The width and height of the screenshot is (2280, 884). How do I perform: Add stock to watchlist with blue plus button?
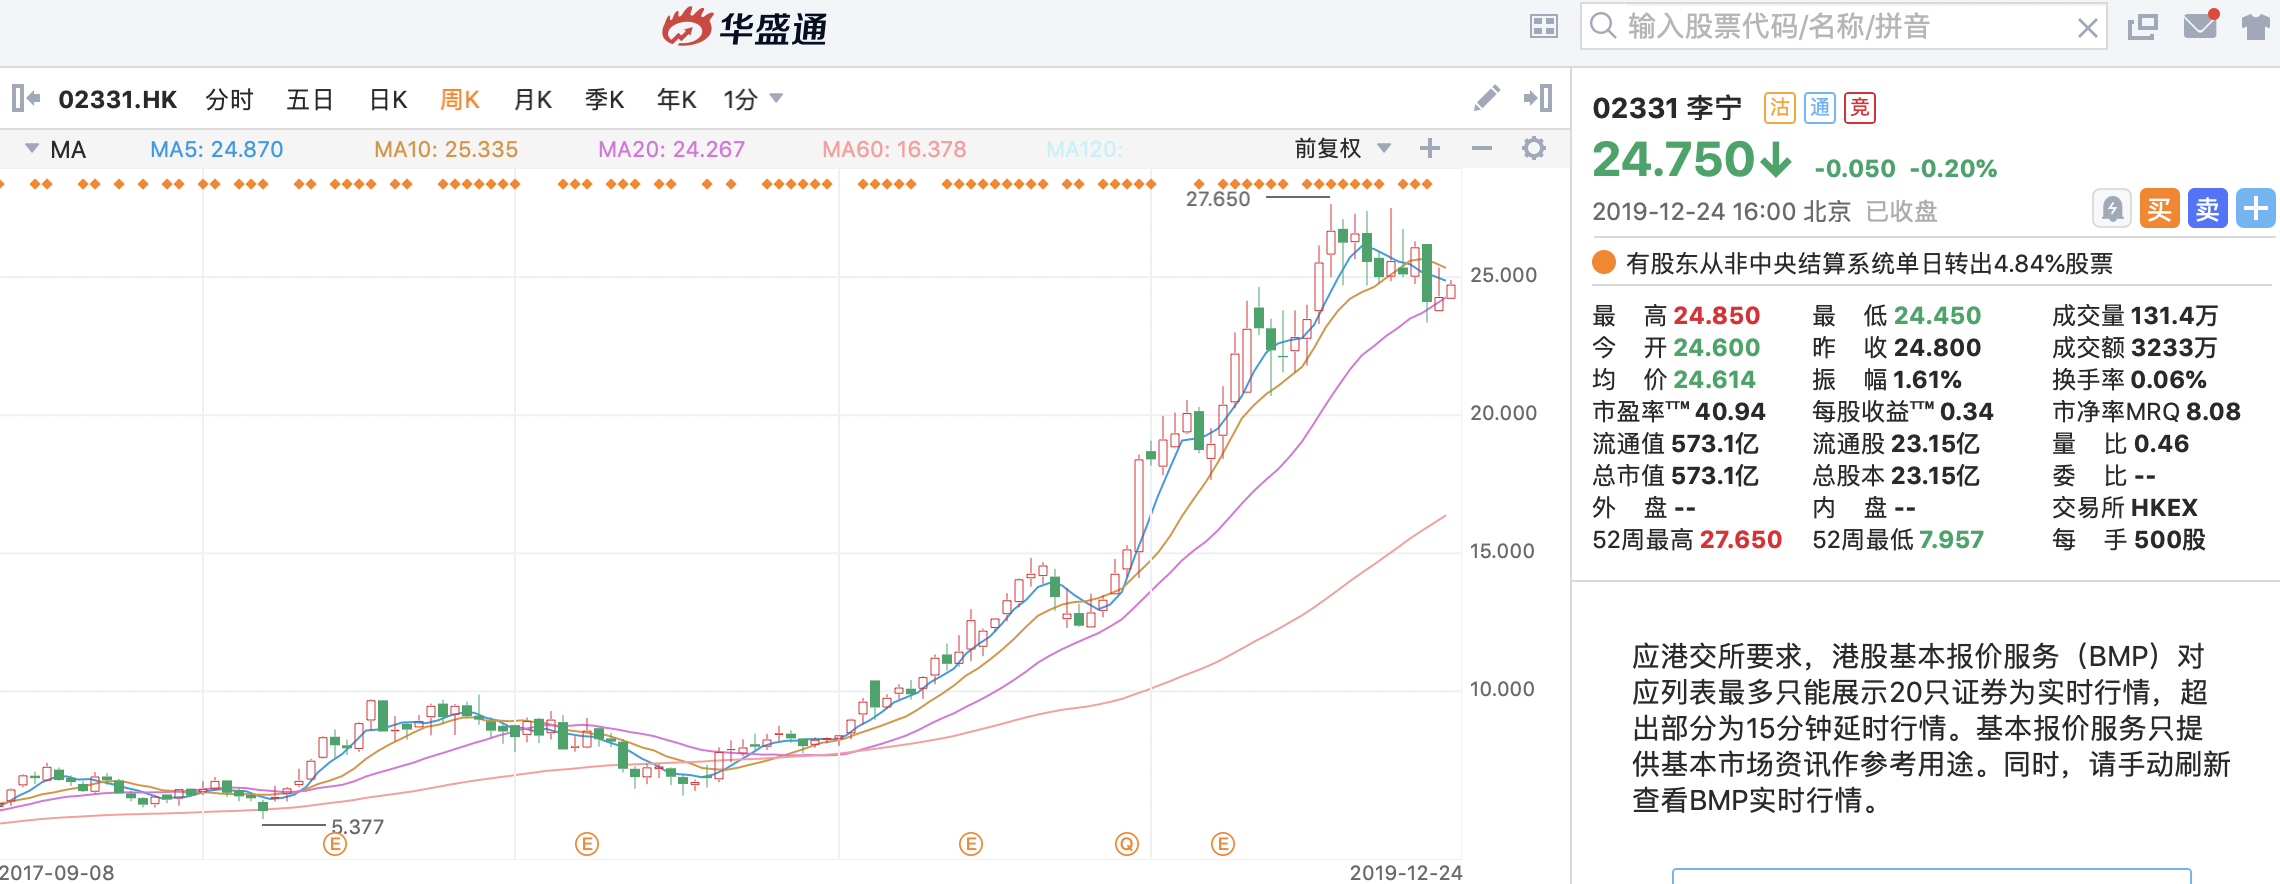(x=2255, y=209)
